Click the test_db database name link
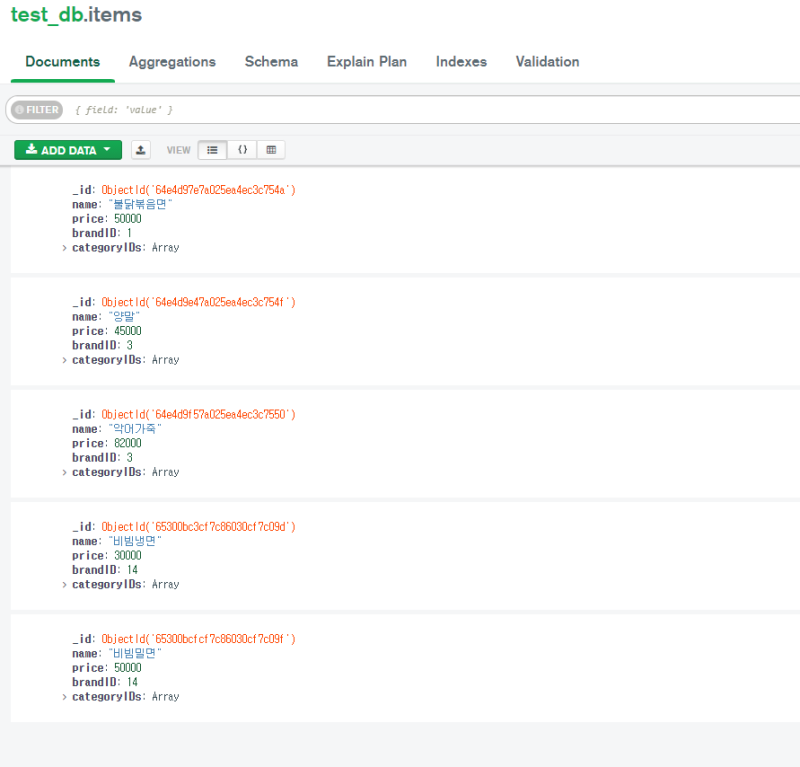This screenshot has width=800, height=767. [40, 16]
